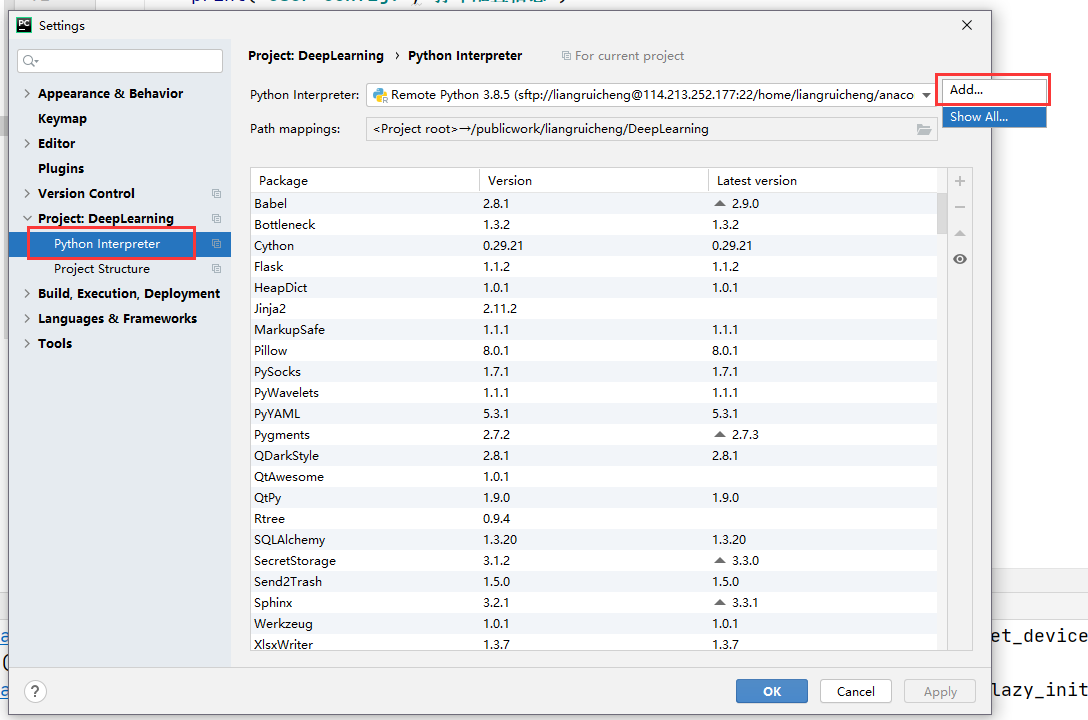The image size is (1088, 720).
Task: Toggle the show early releases eye icon
Action: (960, 259)
